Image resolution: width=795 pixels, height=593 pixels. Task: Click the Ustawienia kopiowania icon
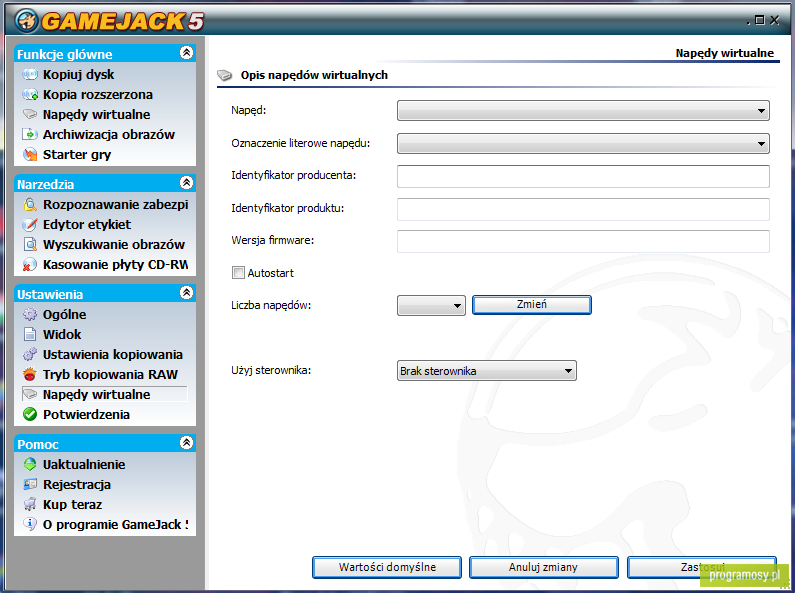[30, 355]
